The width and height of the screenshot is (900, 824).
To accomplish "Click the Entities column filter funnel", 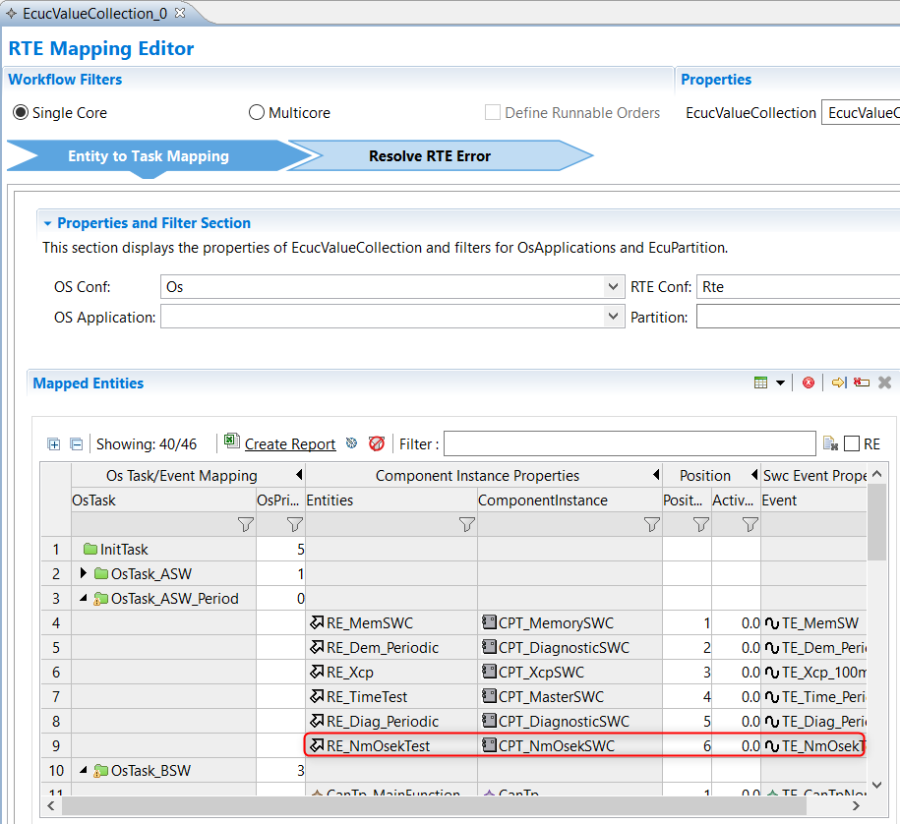I will [x=467, y=524].
